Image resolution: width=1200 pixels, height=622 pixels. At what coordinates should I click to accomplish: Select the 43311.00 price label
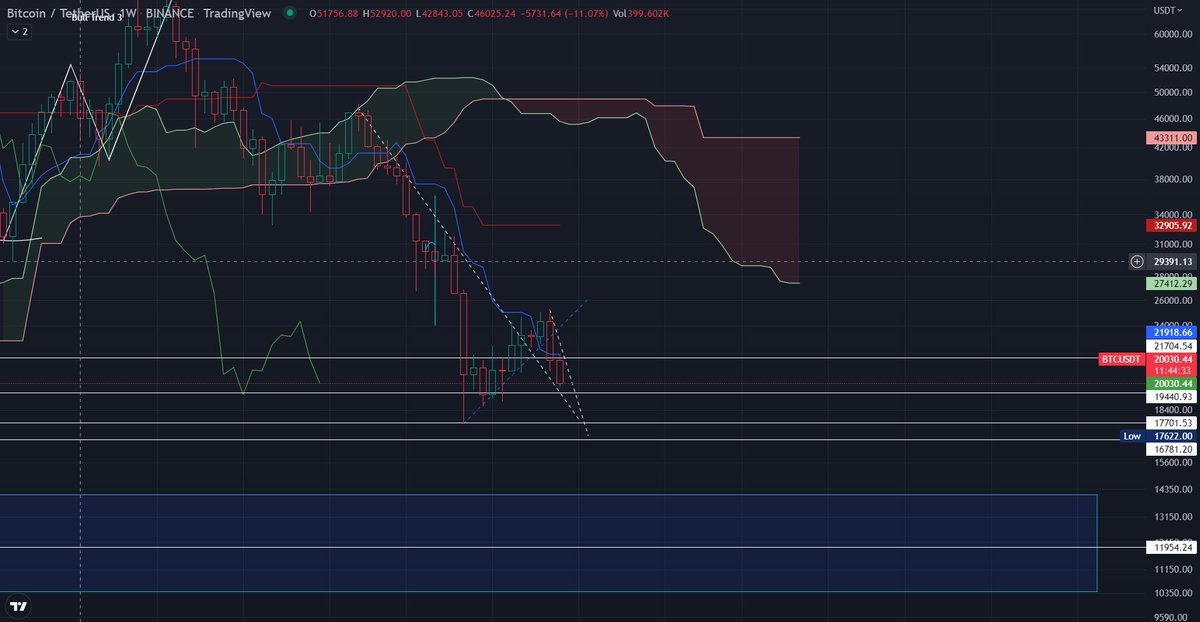[1173, 137]
